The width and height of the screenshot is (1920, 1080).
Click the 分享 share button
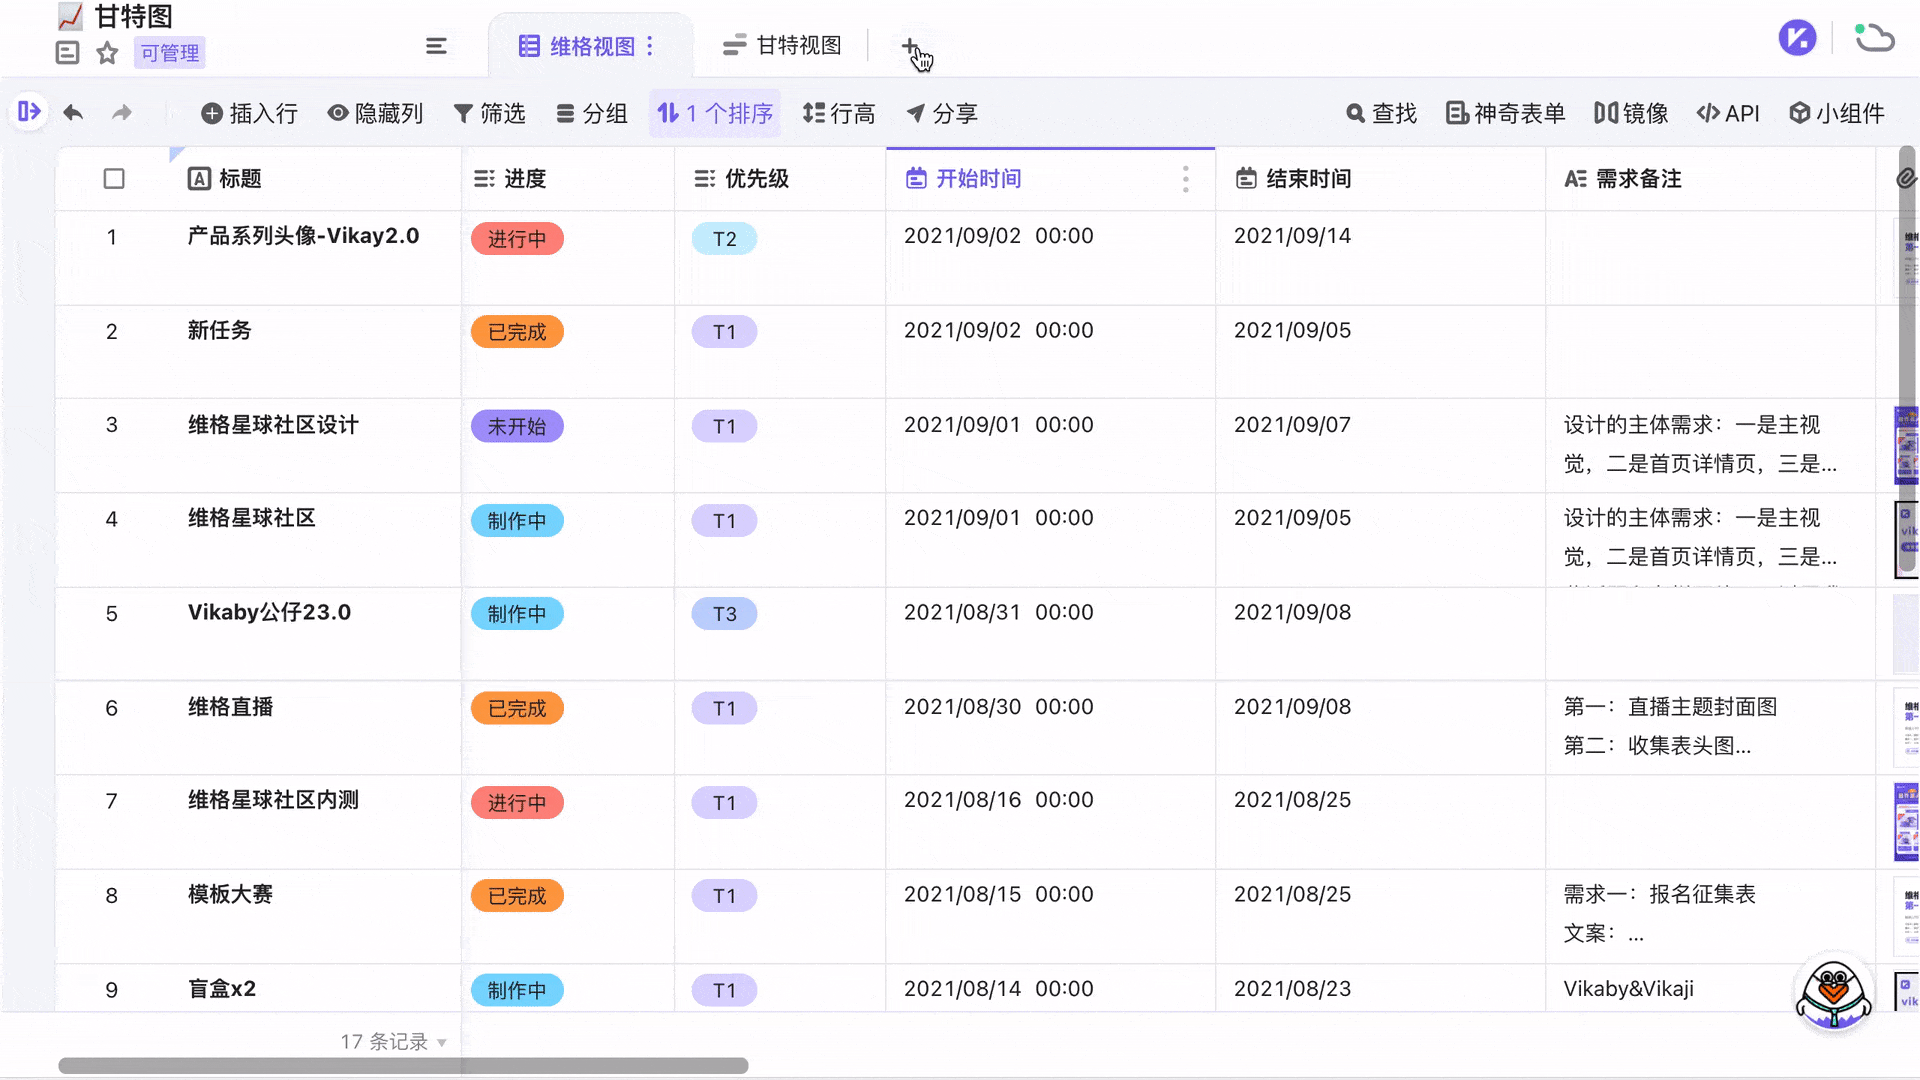(x=942, y=114)
